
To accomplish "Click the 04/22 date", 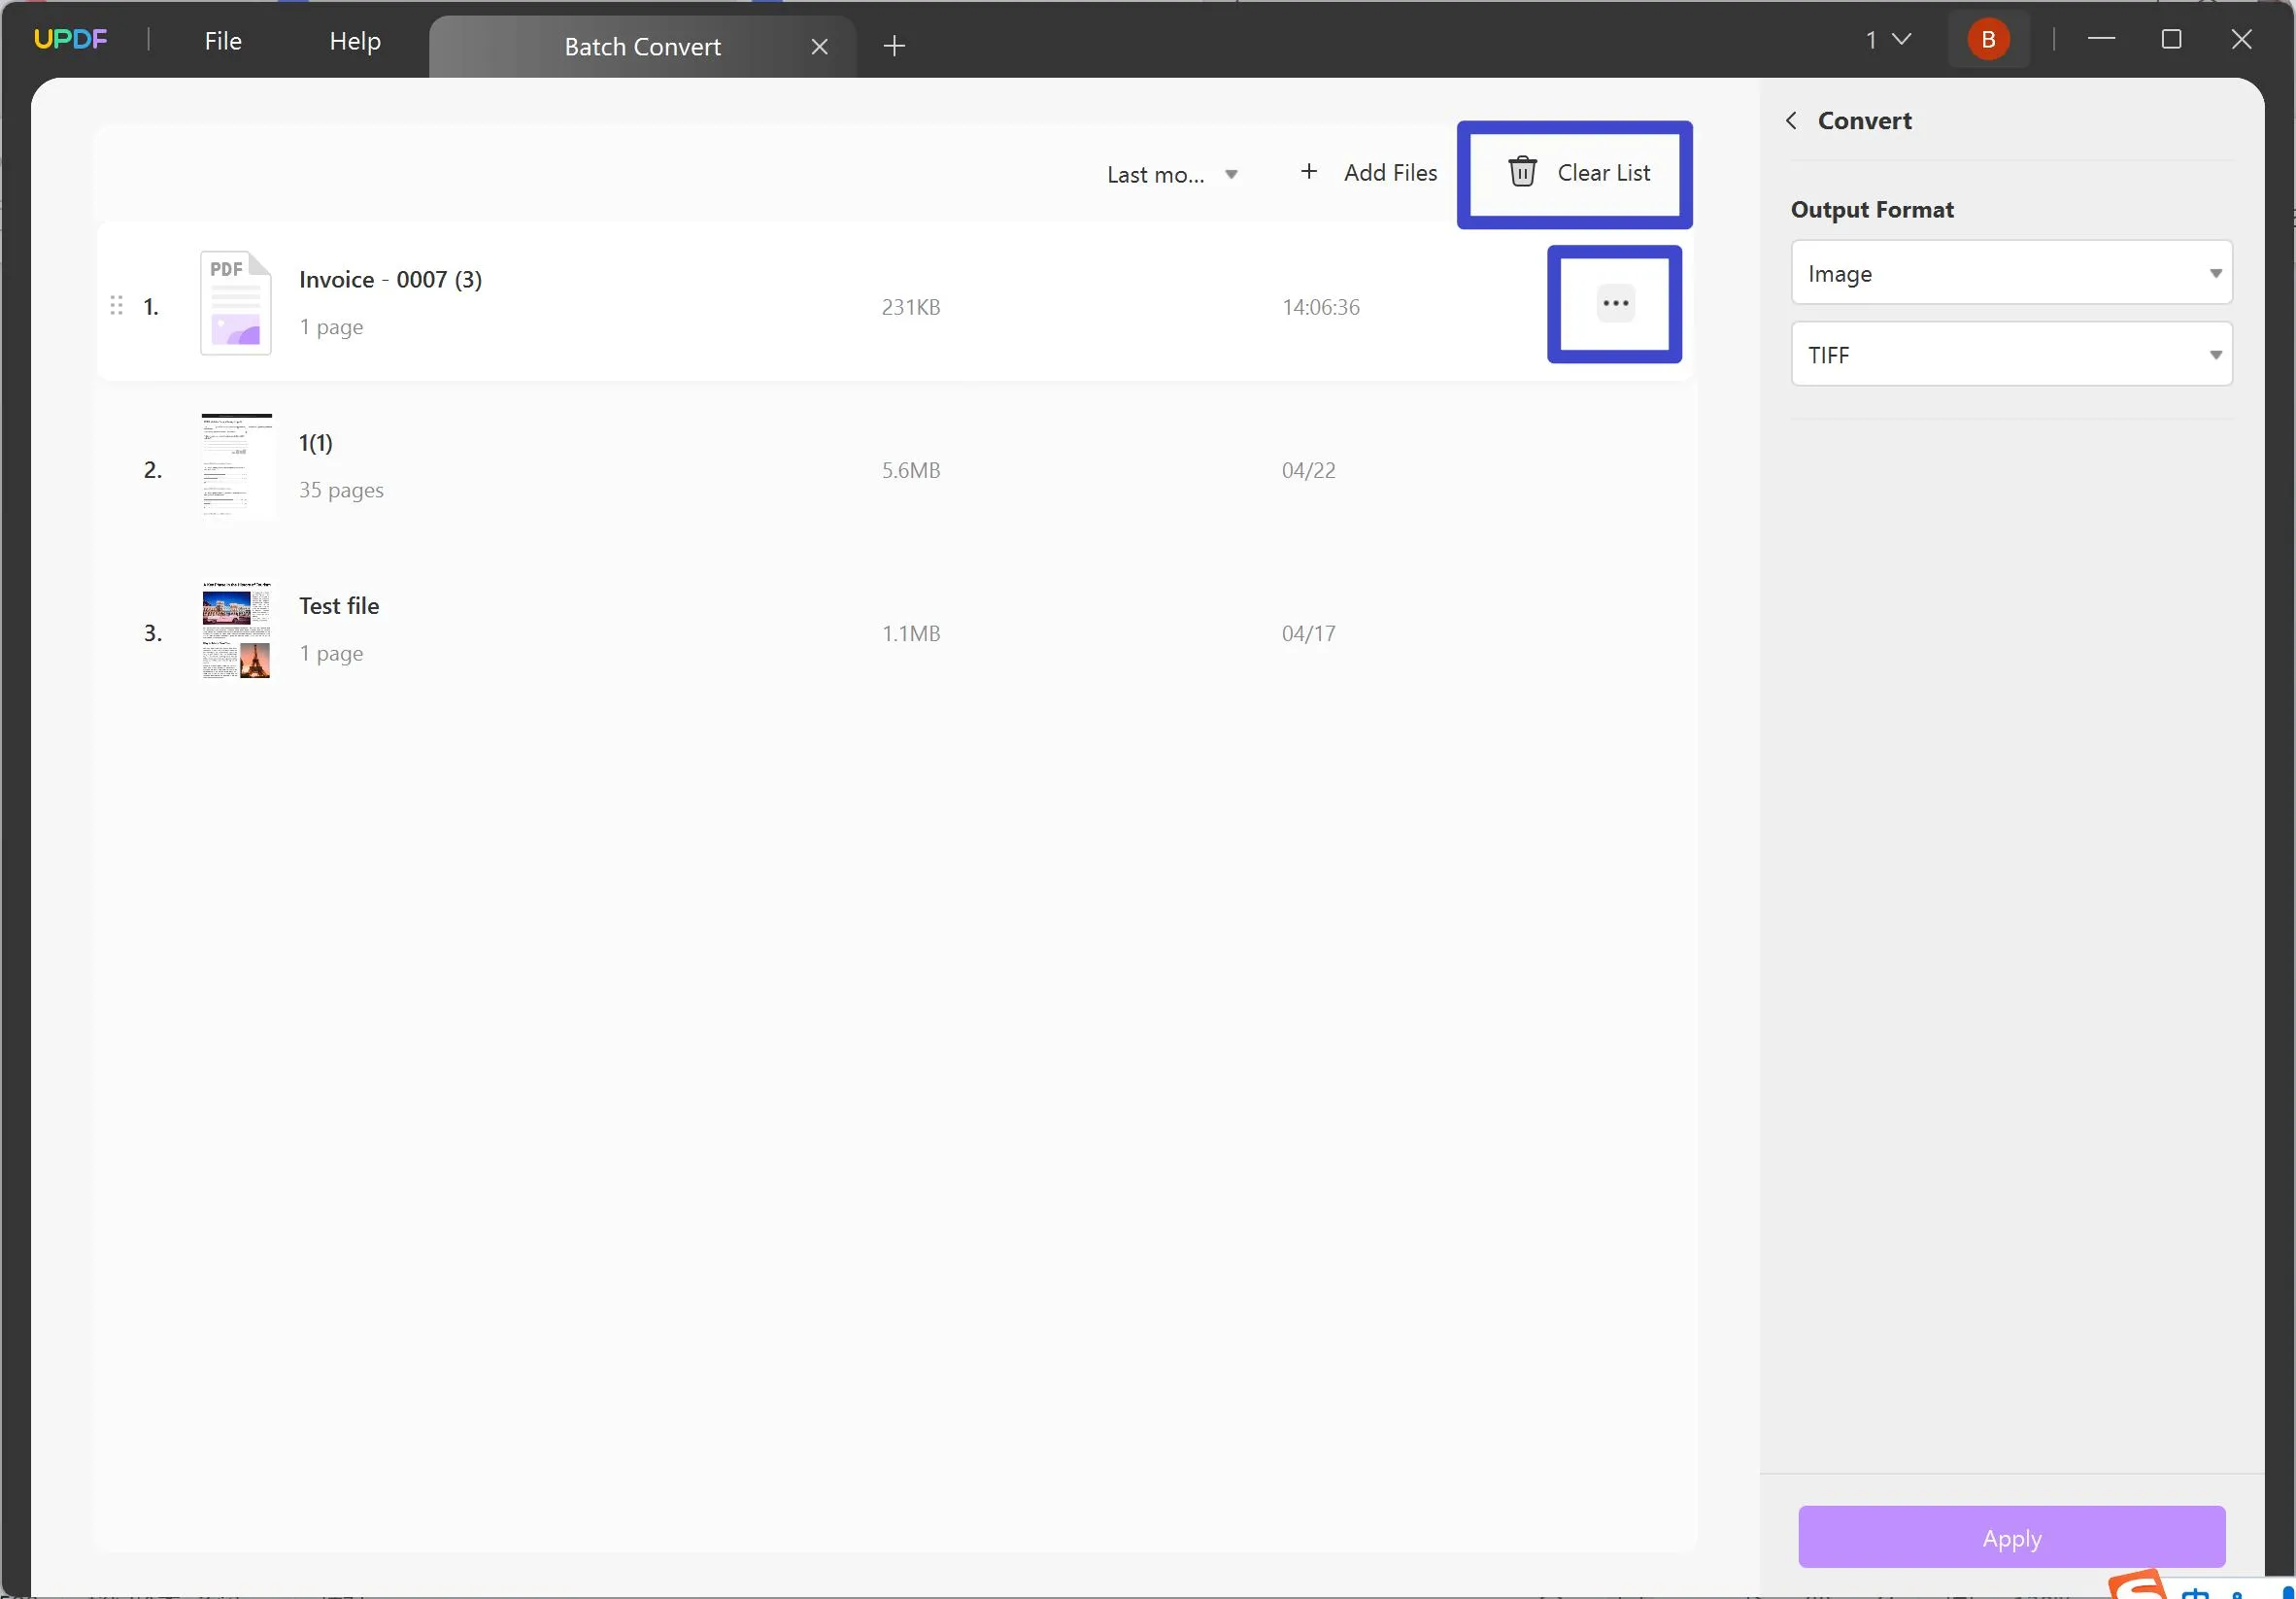I will (1308, 470).
